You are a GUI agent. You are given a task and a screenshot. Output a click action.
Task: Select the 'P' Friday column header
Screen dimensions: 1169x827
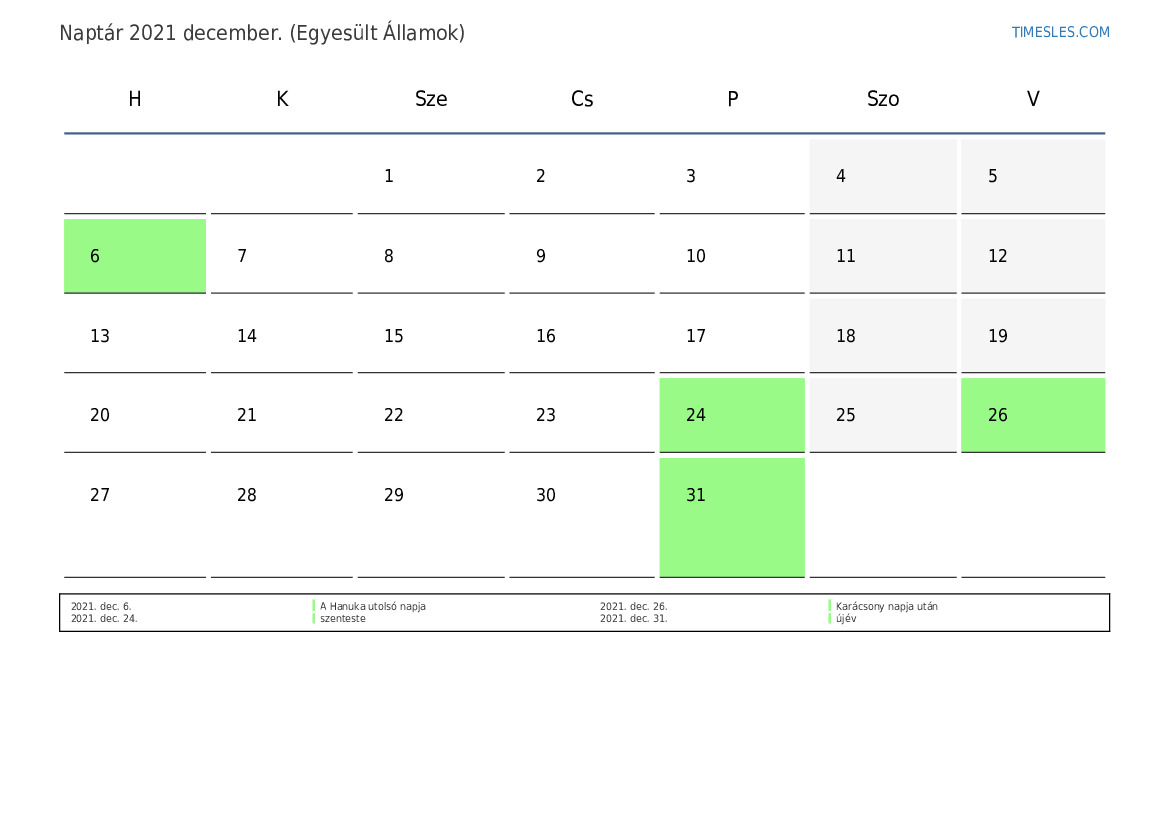click(732, 99)
